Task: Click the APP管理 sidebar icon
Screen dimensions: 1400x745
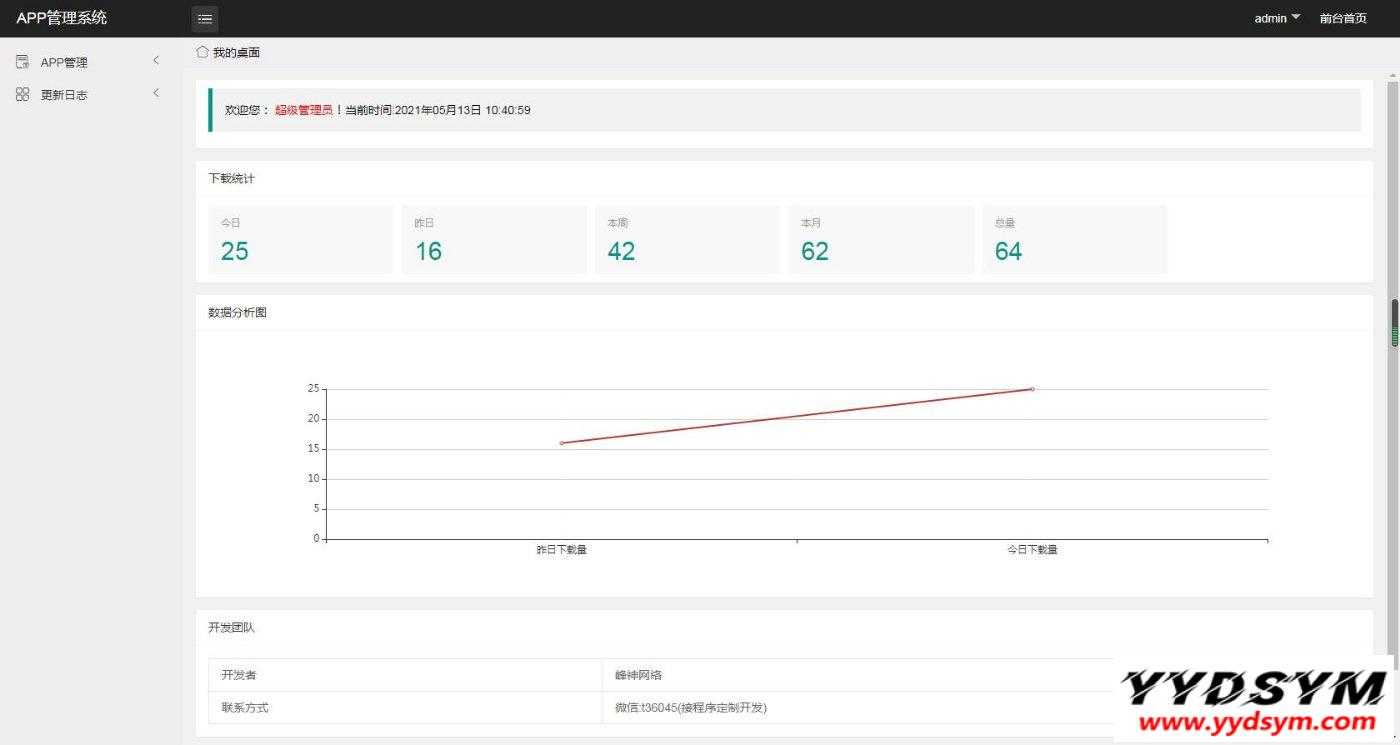Action: click(x=22, y=62)
